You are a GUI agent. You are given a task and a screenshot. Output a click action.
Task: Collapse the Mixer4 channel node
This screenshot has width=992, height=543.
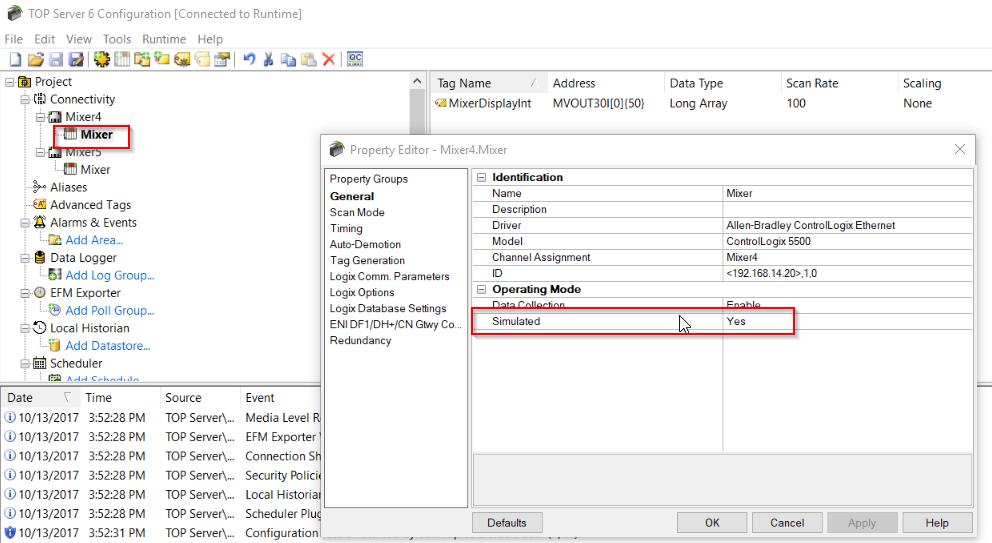(40, 117)
